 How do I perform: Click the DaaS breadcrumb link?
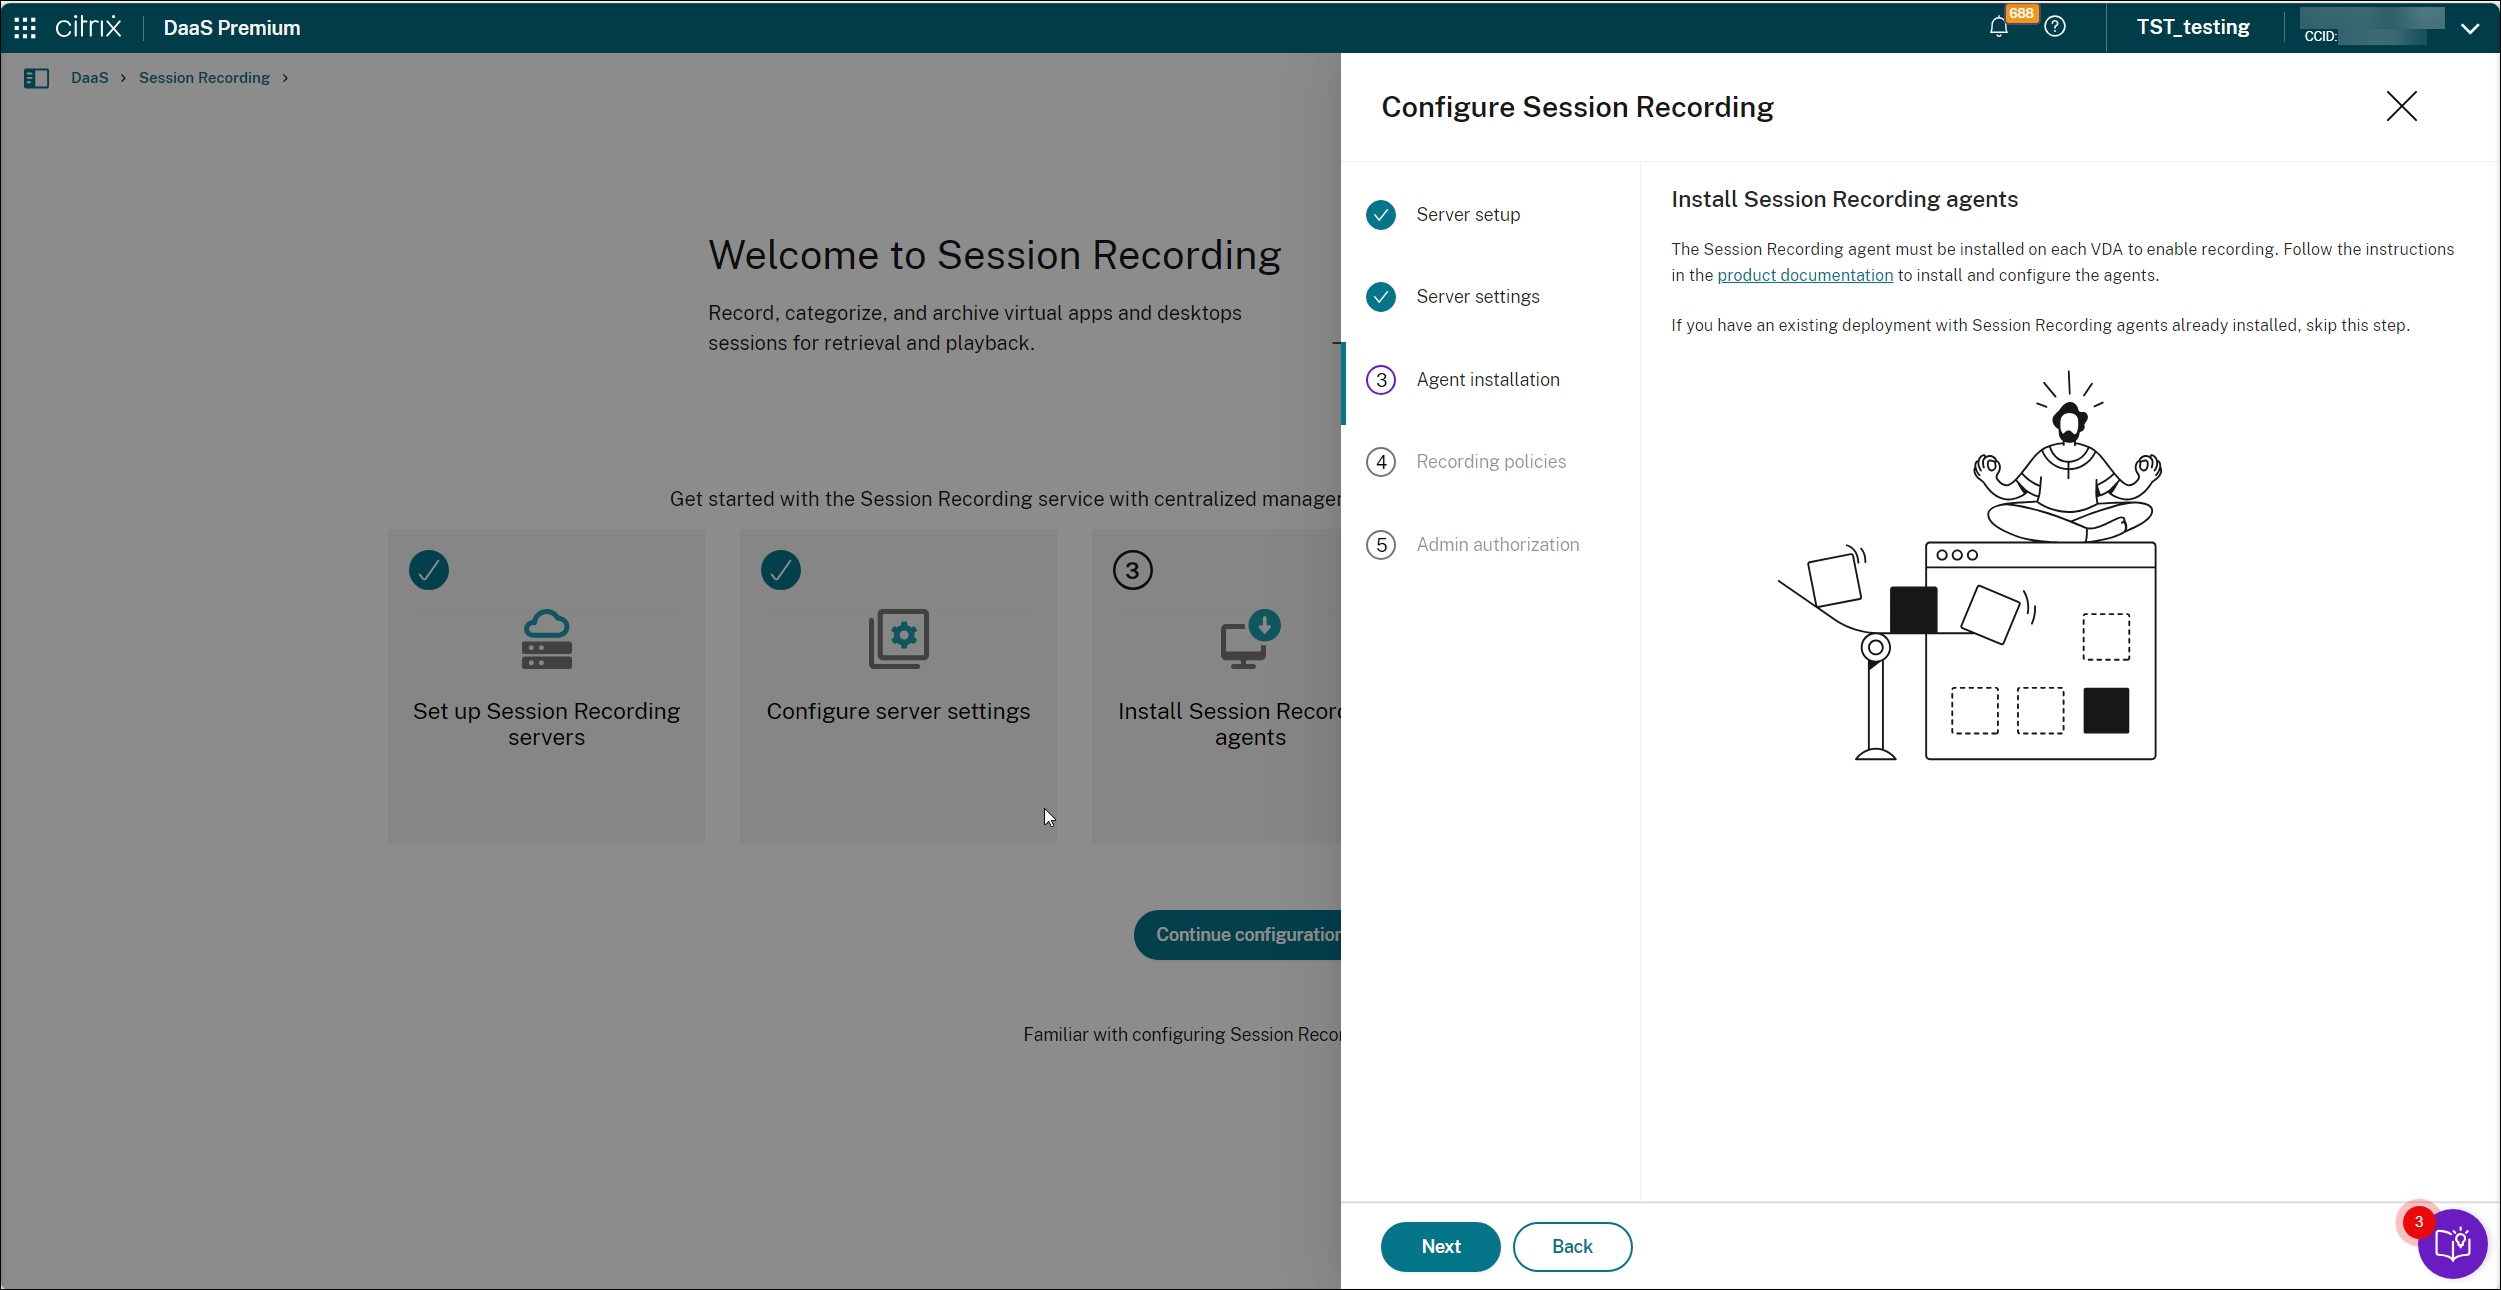89,78
